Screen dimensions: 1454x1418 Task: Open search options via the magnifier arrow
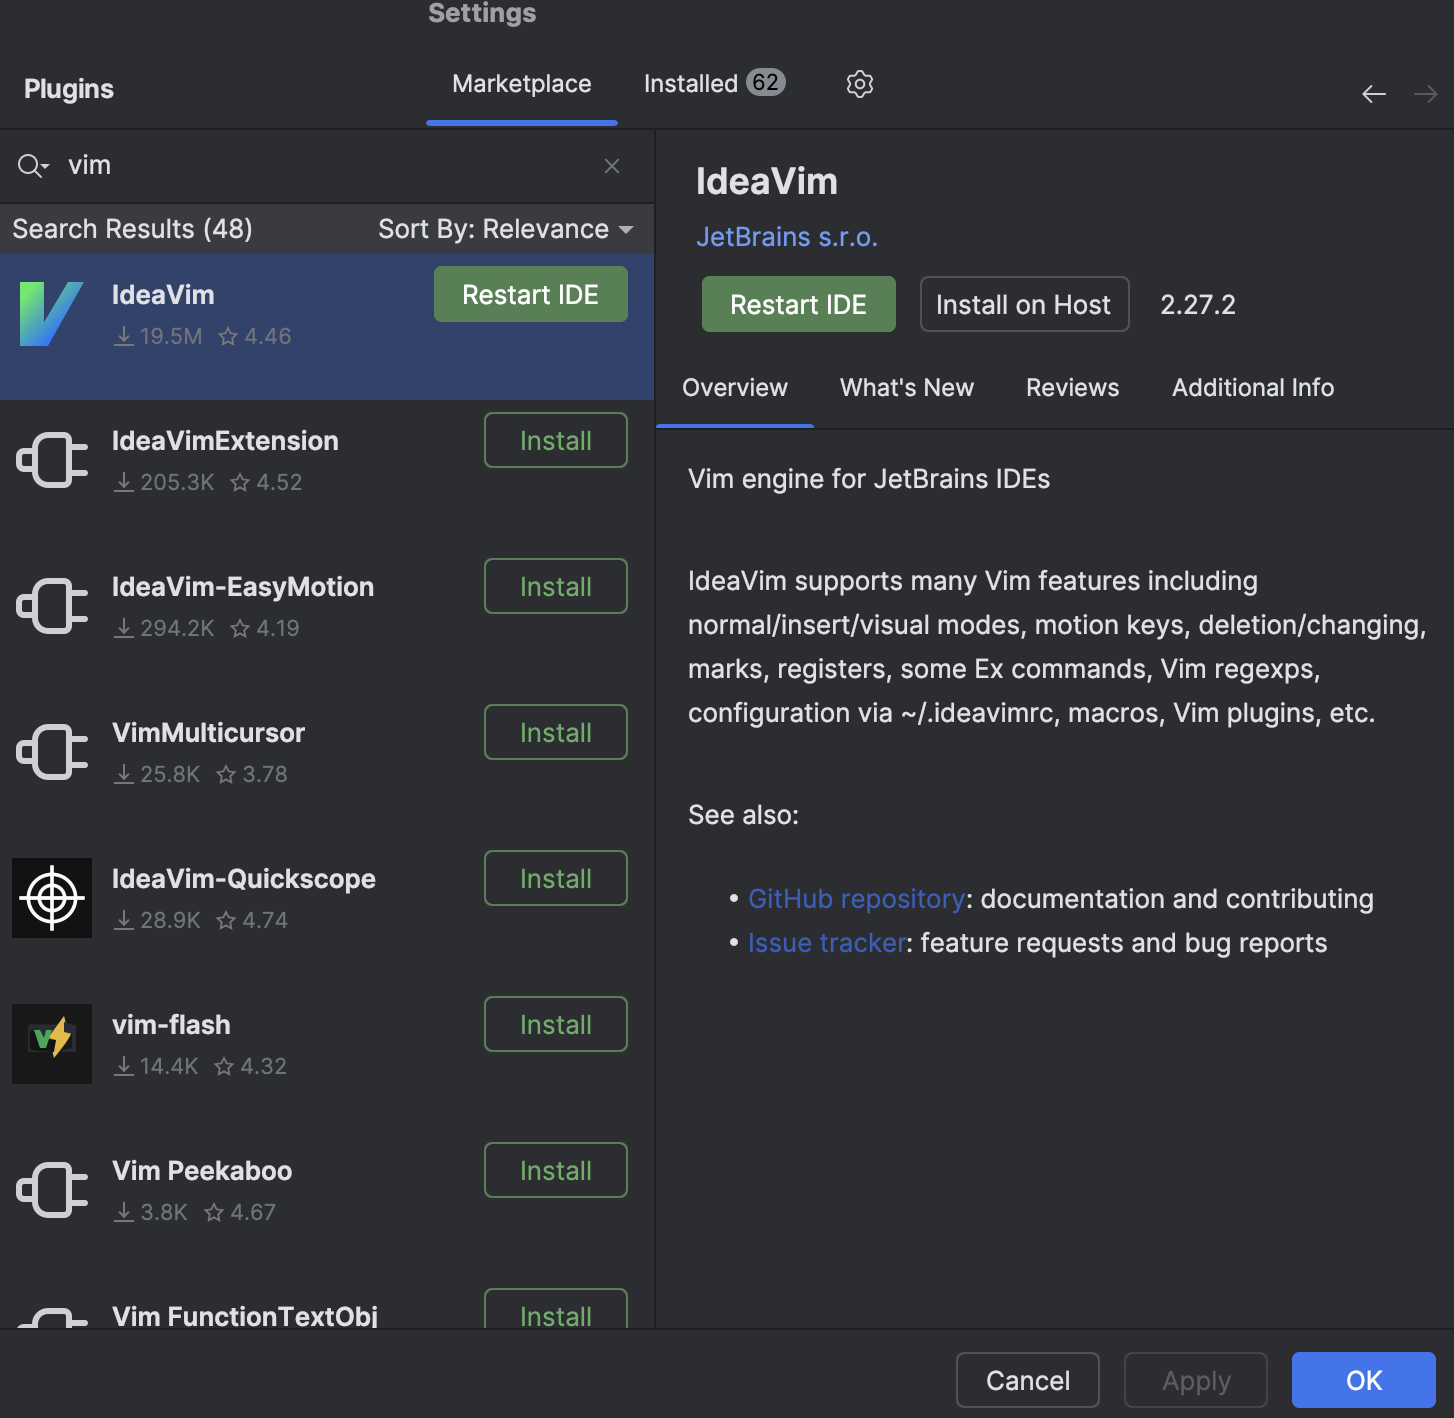click(33, 165)
